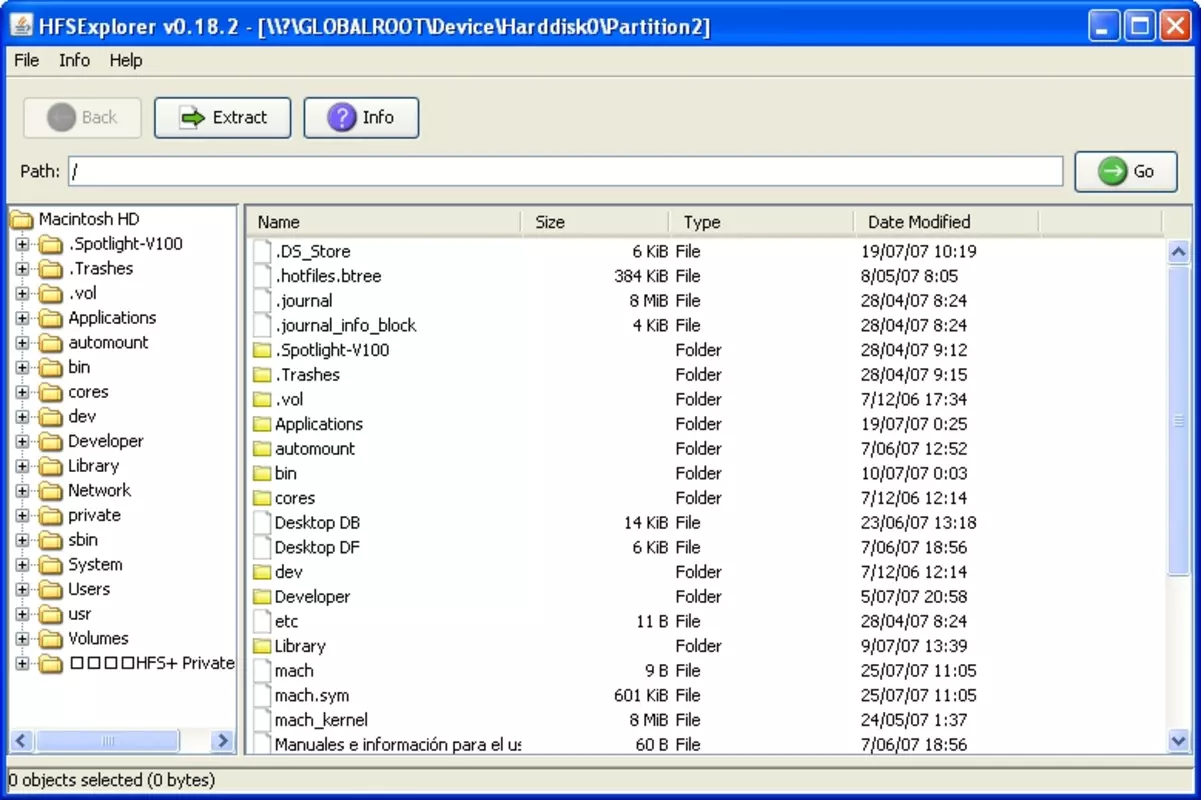Click the Volumes folder icon in tree
Viewport: 1201px width, 800px height.
click(x=51, y=639)
